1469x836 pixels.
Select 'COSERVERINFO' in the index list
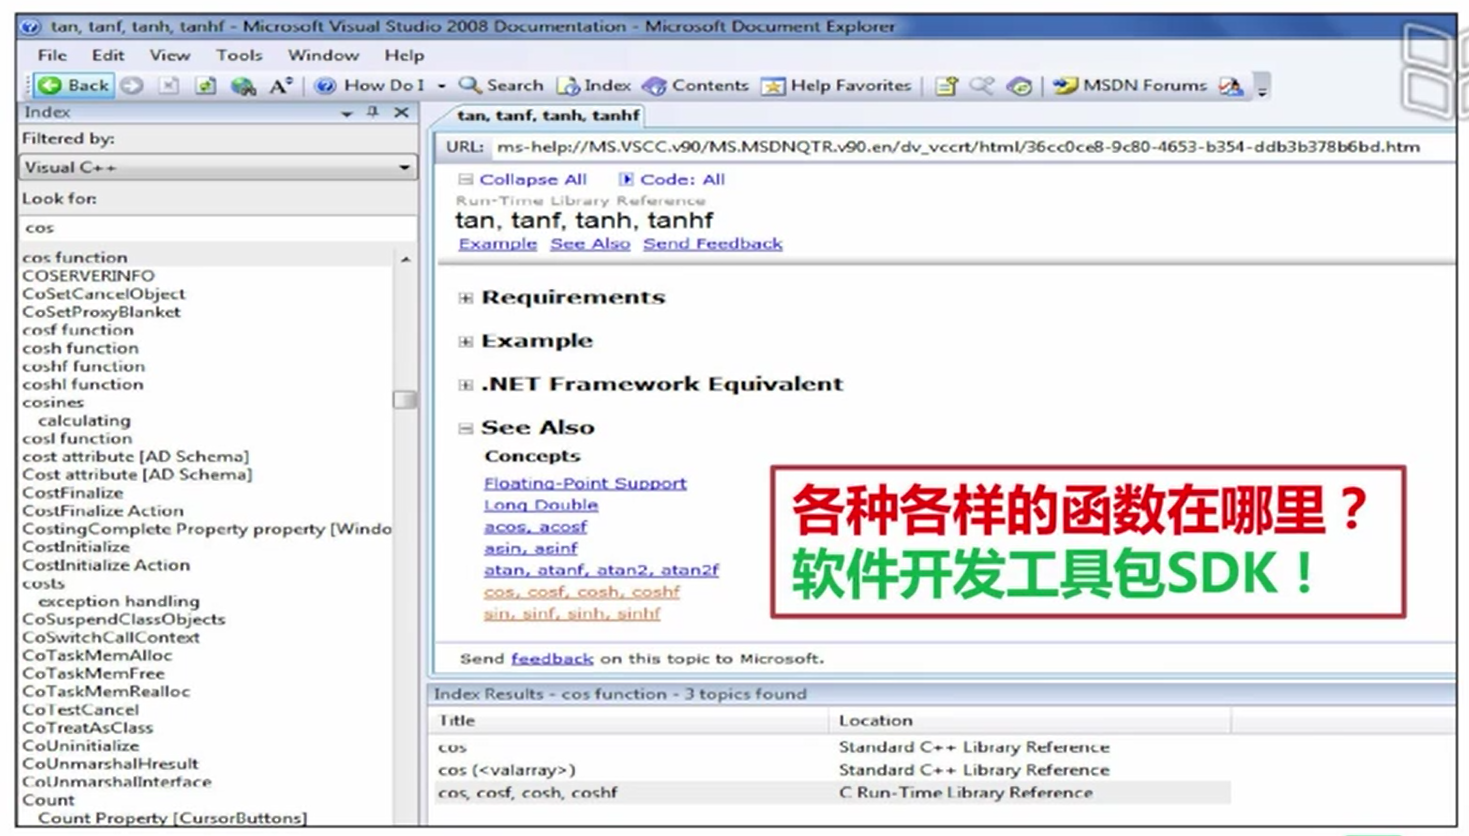(88, 276)
